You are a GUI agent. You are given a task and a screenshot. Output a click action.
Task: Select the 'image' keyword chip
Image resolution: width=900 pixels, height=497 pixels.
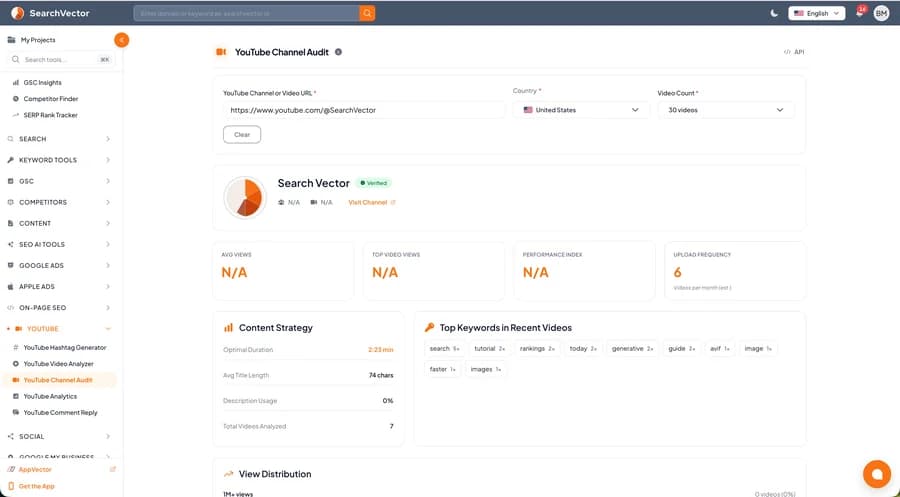[758, 348]
